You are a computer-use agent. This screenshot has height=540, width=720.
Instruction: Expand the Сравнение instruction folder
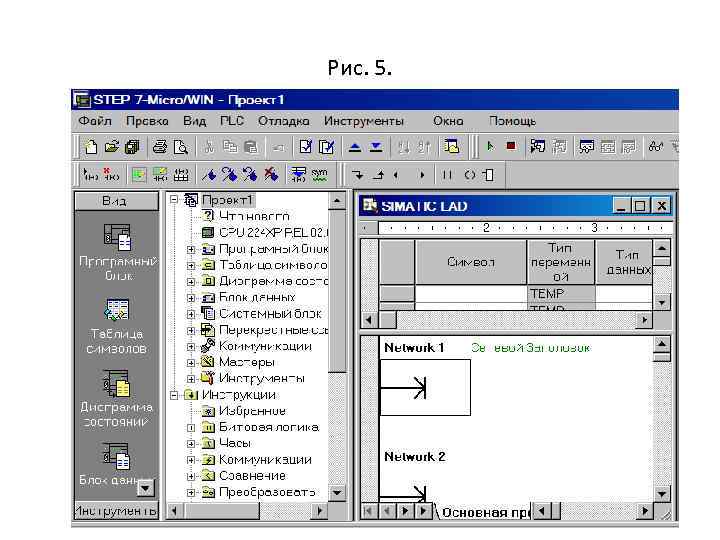point(191,476)
